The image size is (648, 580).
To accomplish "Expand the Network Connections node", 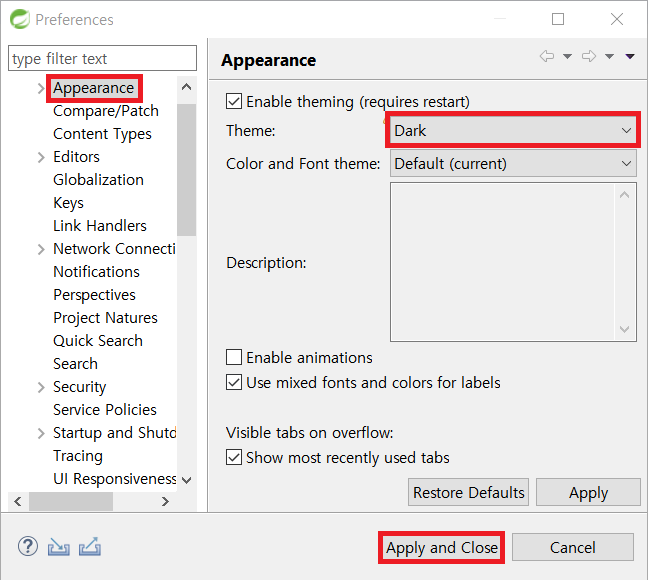I will pos(41,249).
